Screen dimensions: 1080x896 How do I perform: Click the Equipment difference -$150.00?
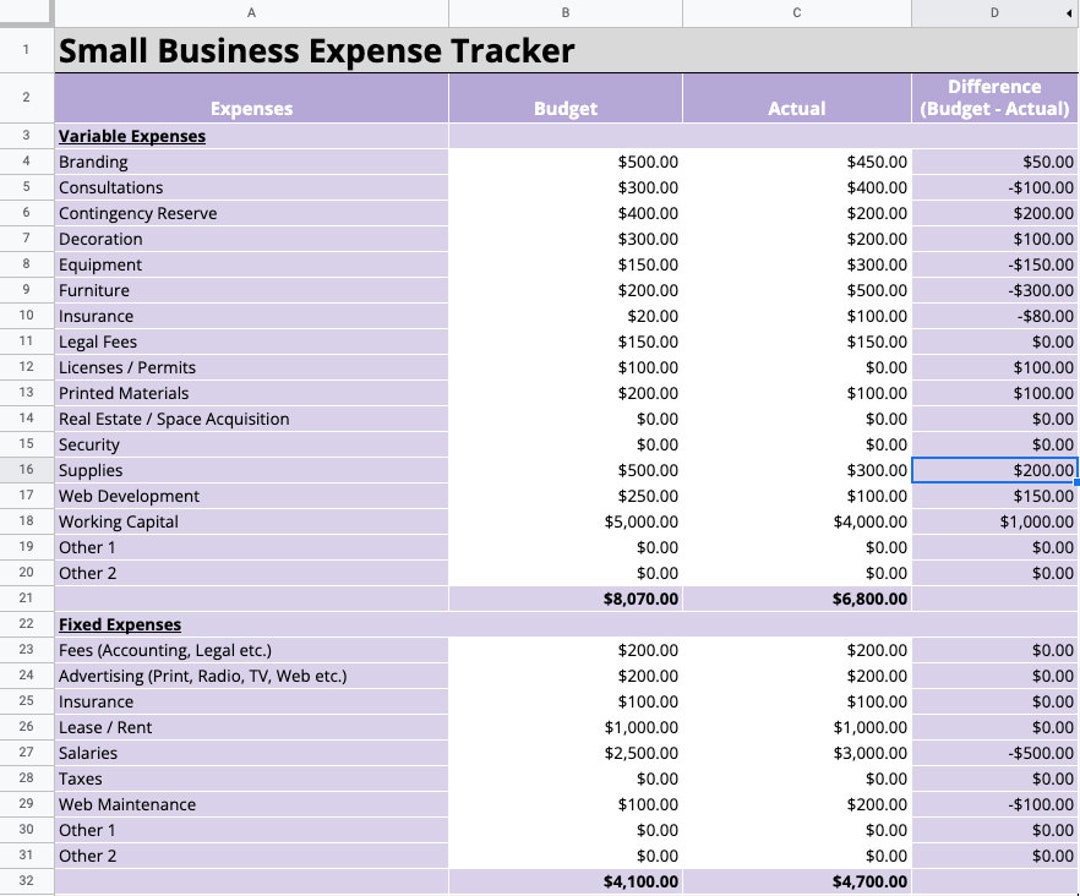(995, 264)
